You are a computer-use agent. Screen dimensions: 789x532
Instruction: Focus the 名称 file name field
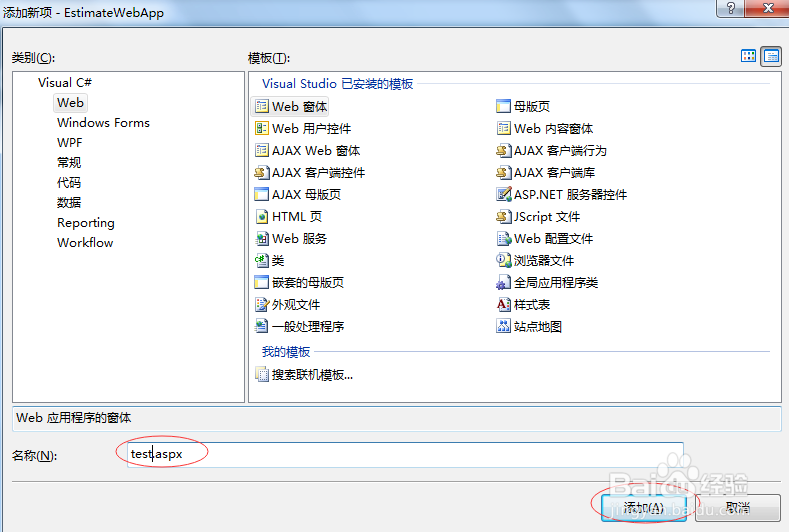(405, 454)
